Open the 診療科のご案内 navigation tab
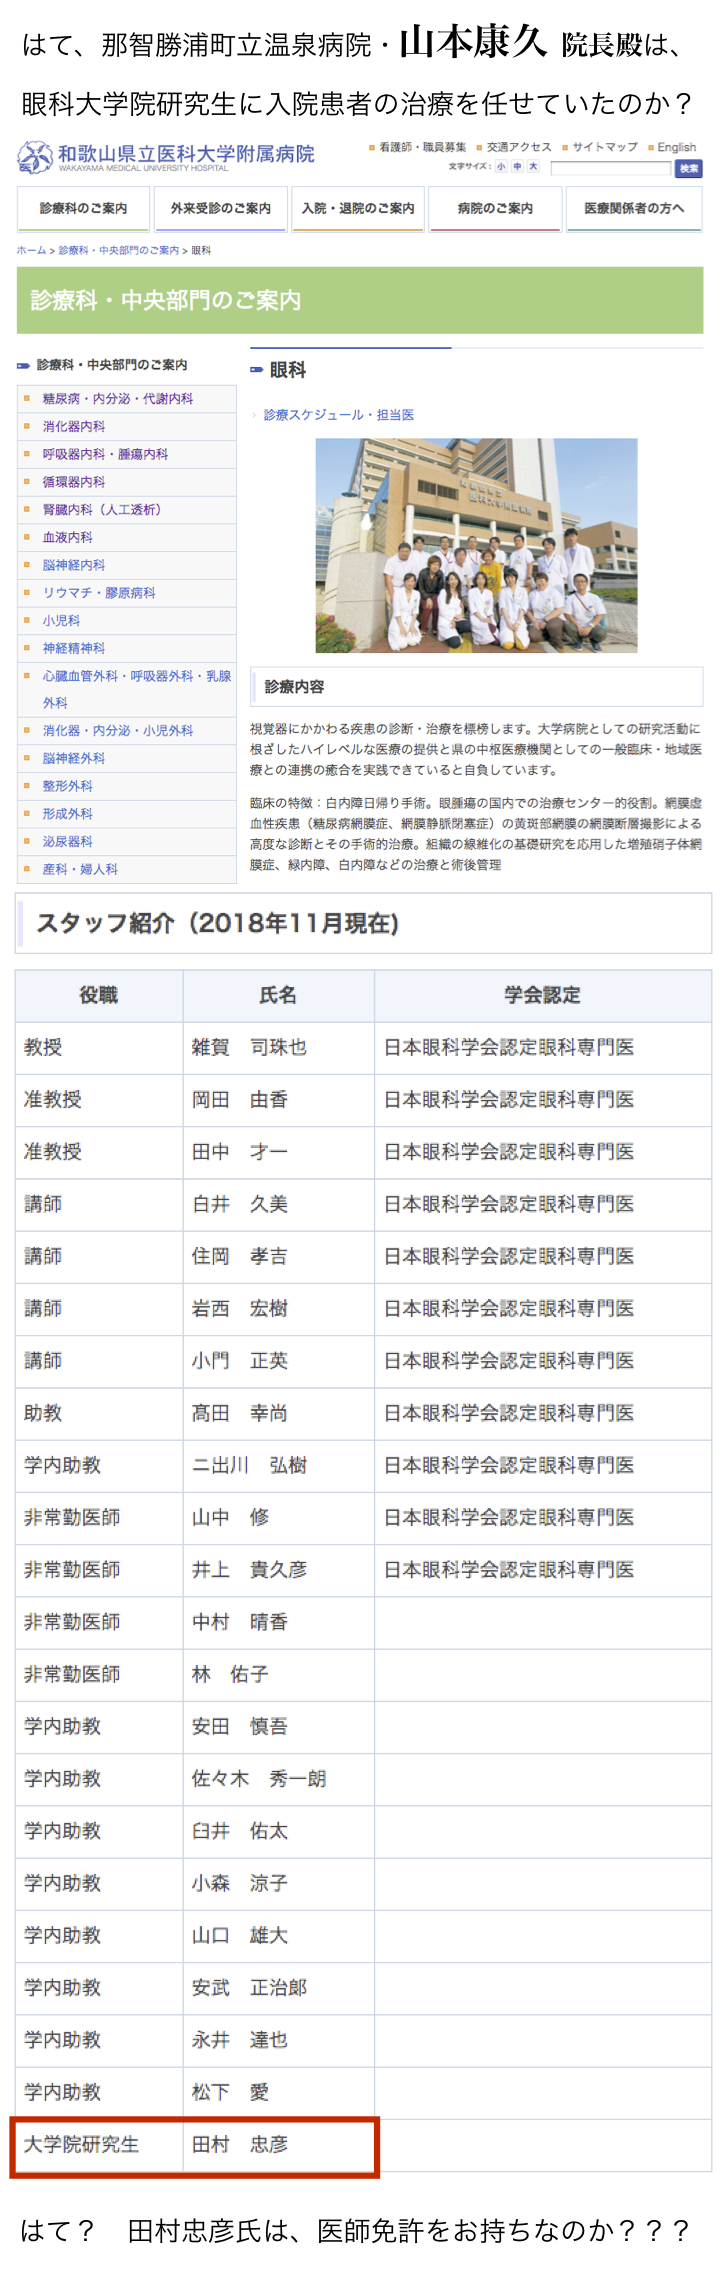Viewport: 721px width, 2284px height. click(x=83, y=208)
